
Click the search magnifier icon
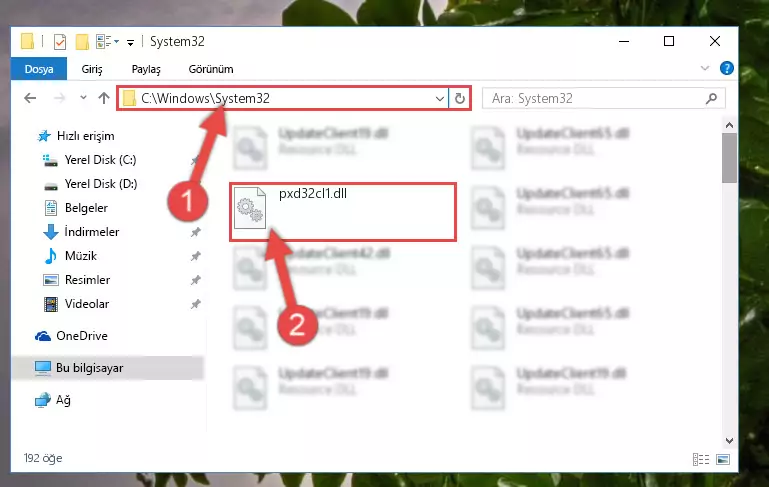tap(711, 99)
